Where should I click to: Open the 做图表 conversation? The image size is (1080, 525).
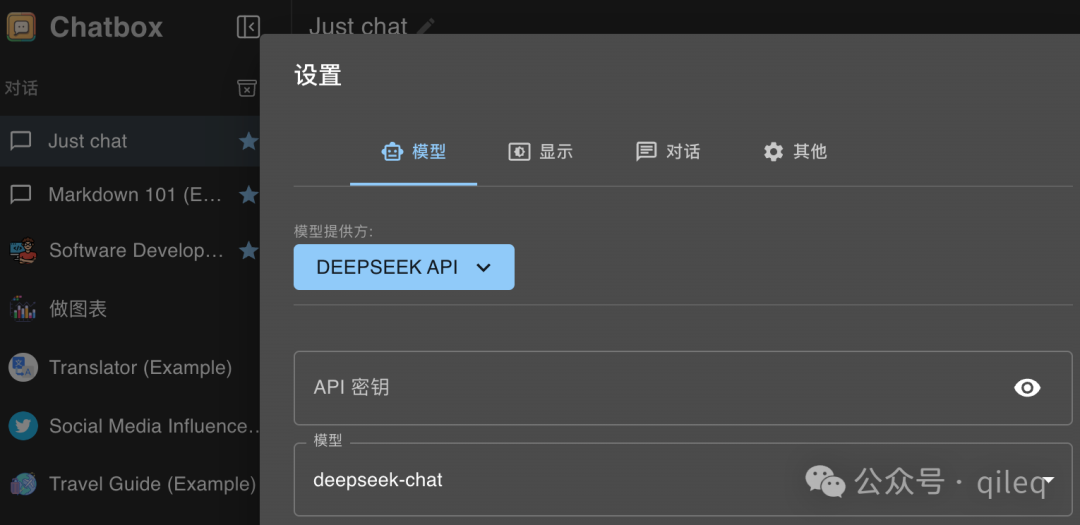tap(129, 308)
